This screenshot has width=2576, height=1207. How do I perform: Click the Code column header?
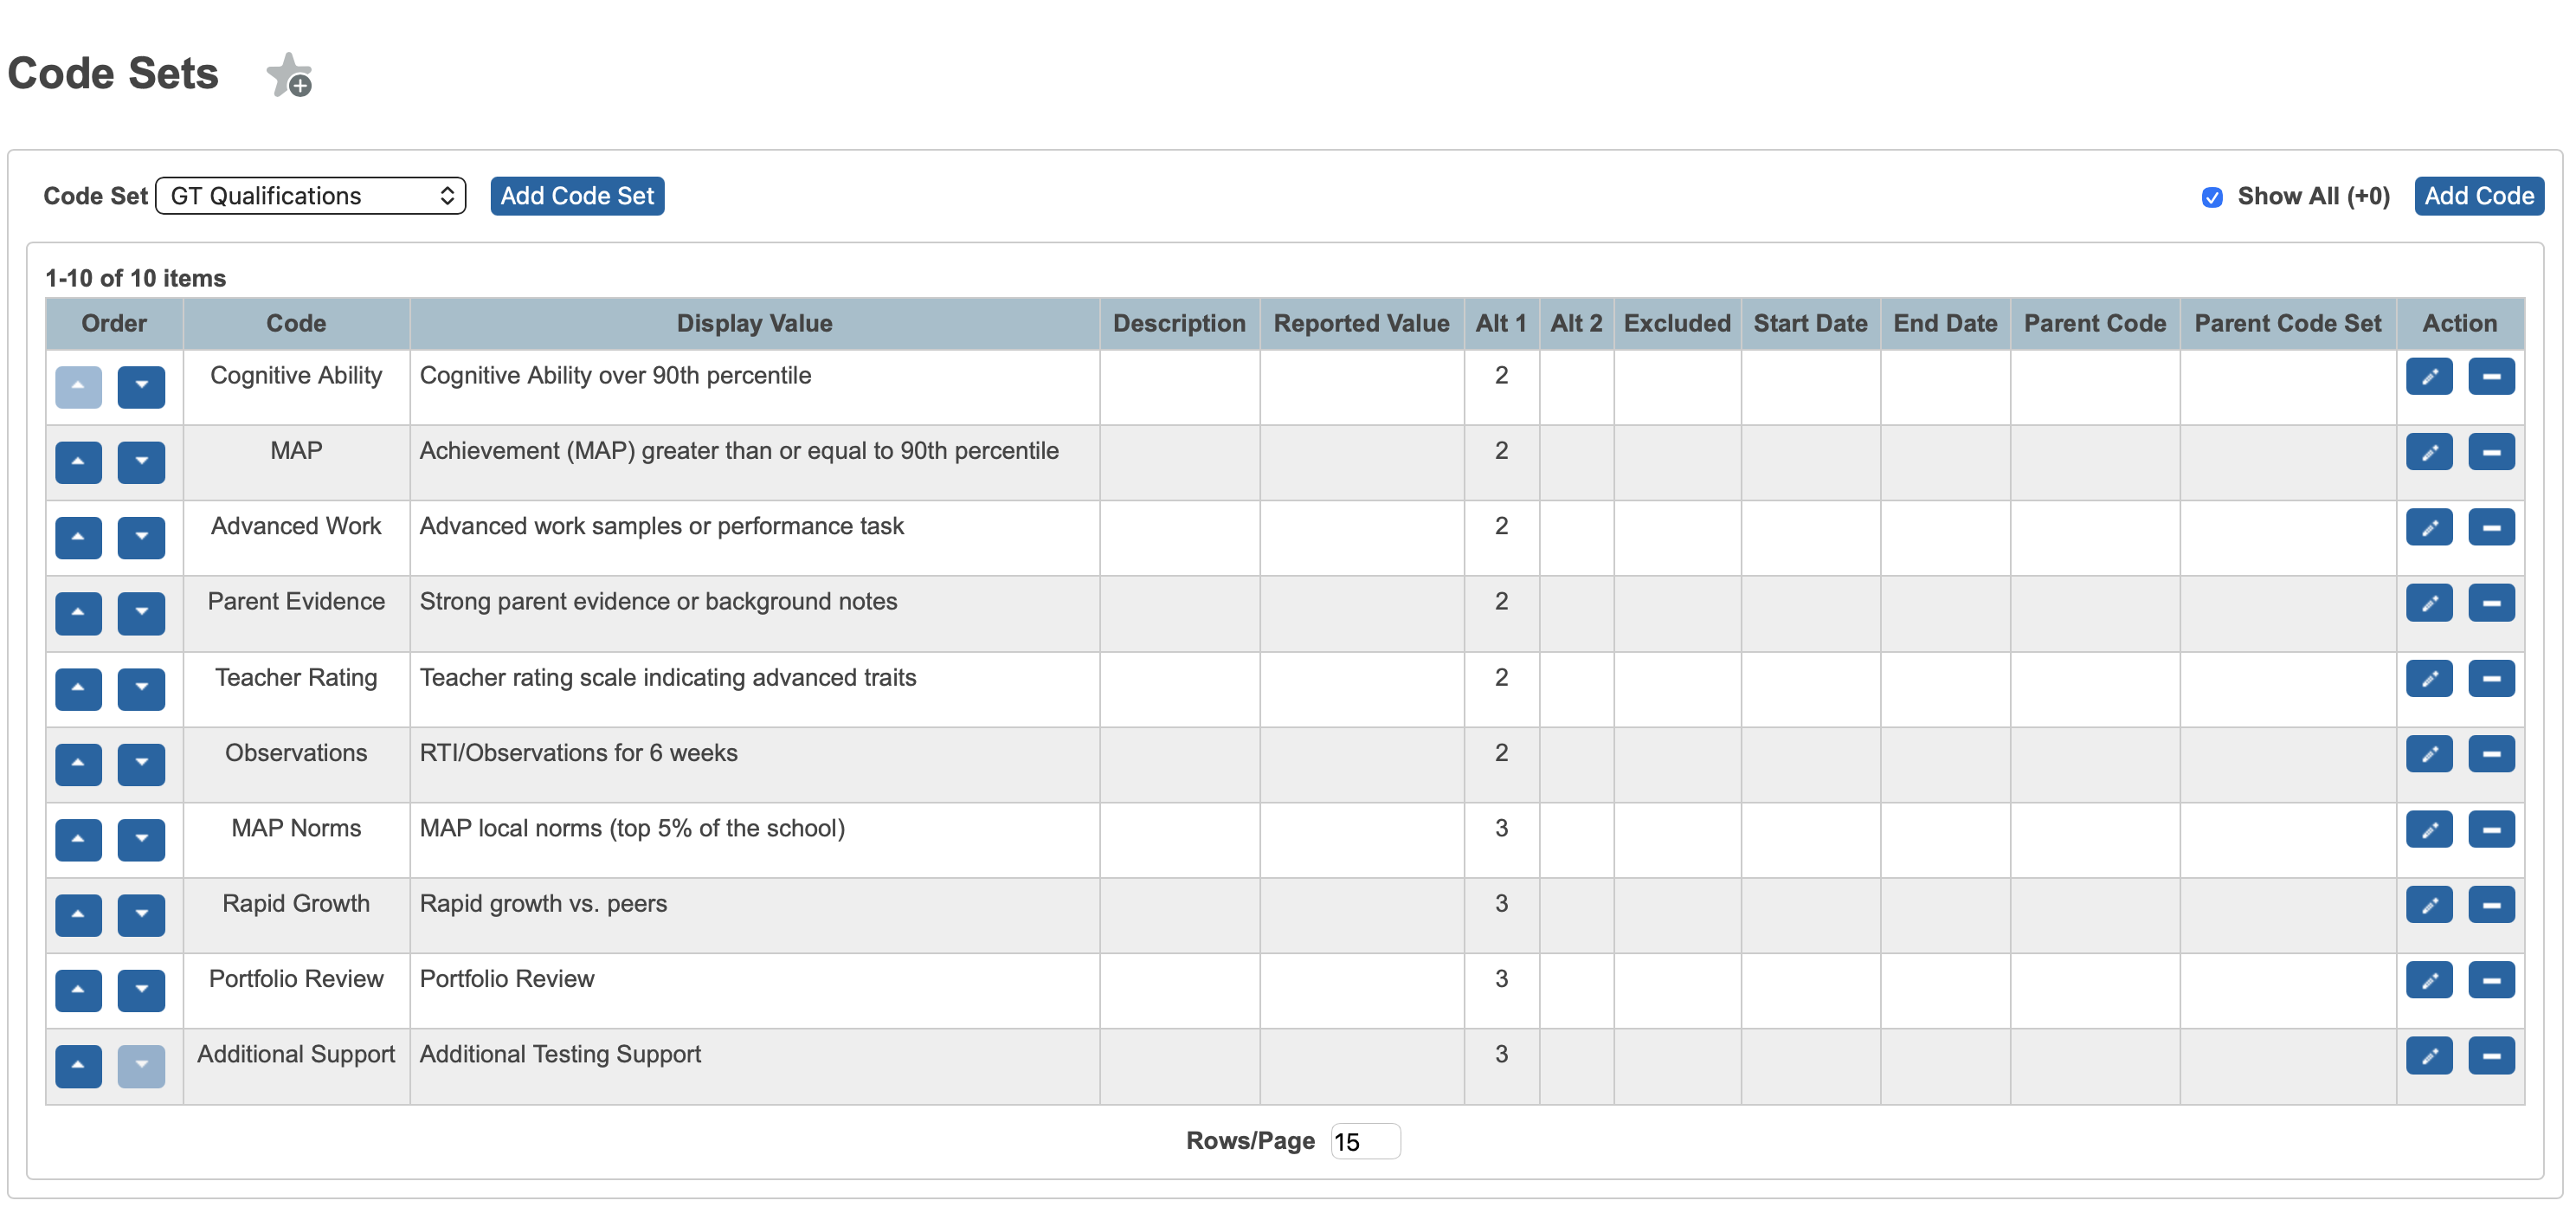(296, 323)
